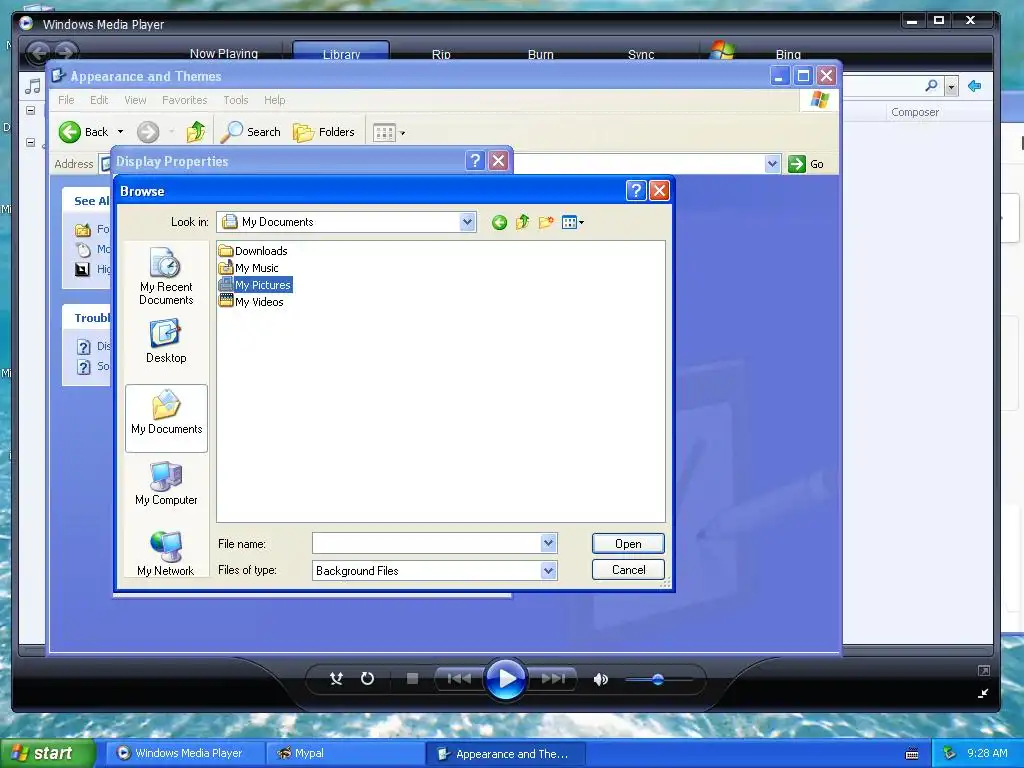Image resolution: width=1024 pixels, height=768 pixels.
Task: Open Views button in Explorer toolbar
Action: pyautogui.click(x=389, y=133)
